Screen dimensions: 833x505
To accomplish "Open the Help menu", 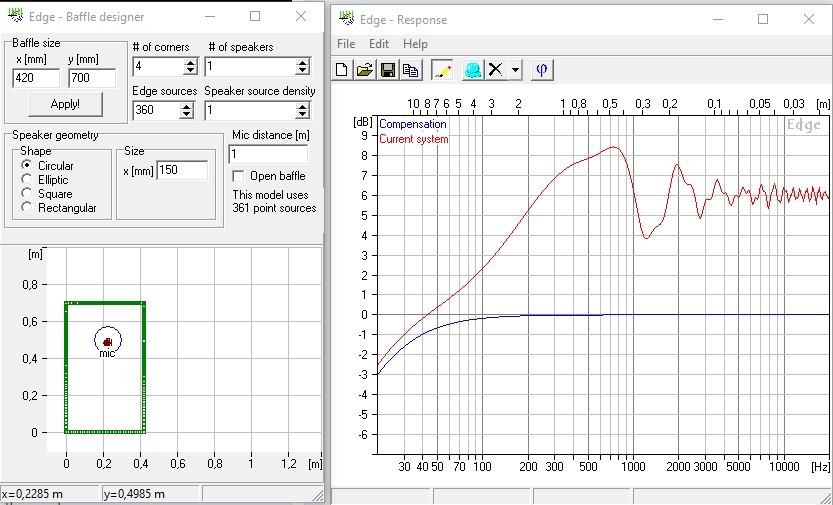I will click(415, 44).
